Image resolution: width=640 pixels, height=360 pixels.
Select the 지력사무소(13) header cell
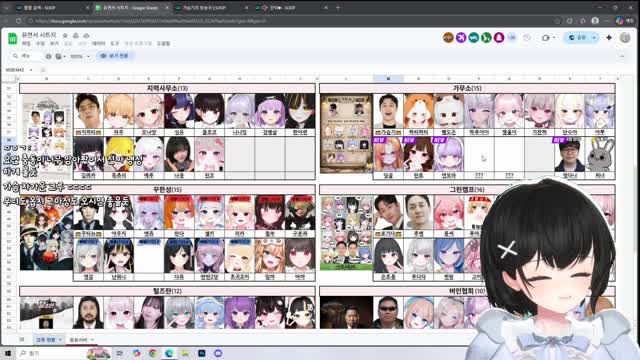167,88
